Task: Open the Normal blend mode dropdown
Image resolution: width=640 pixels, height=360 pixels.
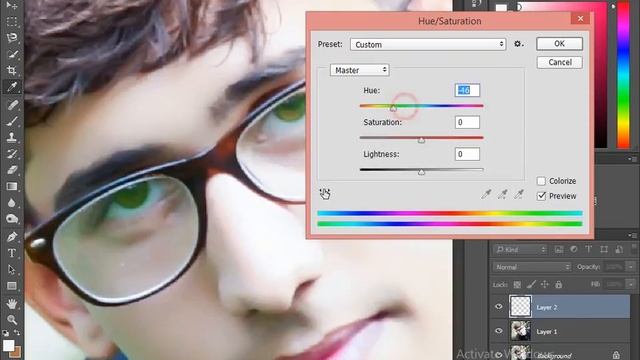Action: pyautogui.click(x=531, y=267)
